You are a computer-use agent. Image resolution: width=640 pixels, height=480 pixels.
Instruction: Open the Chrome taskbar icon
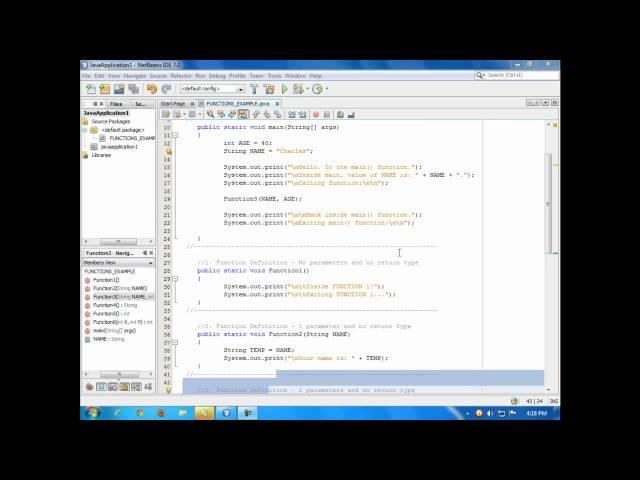[x=140, y=413]
